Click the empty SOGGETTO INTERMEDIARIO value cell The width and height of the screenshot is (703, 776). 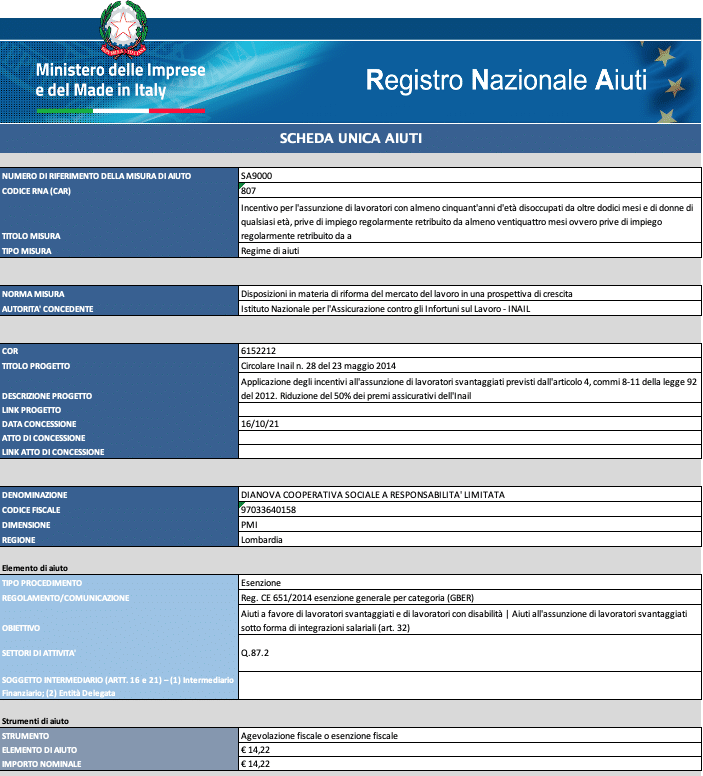470,685
